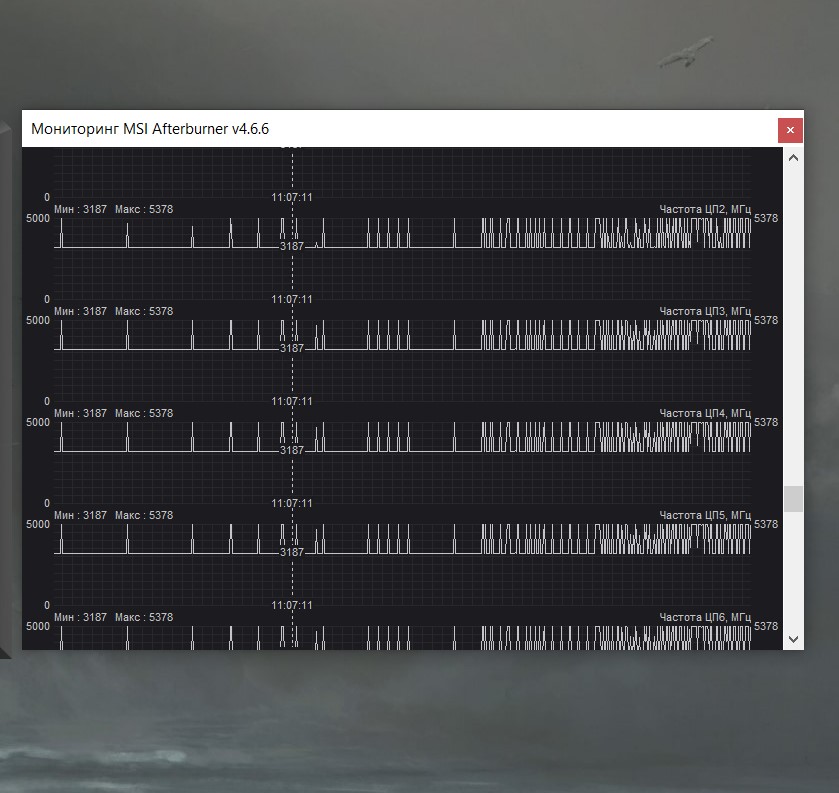Click the 11:07:11 marker above ЦП4 graph
The image size is (839, 793).
tap(292, 401)
